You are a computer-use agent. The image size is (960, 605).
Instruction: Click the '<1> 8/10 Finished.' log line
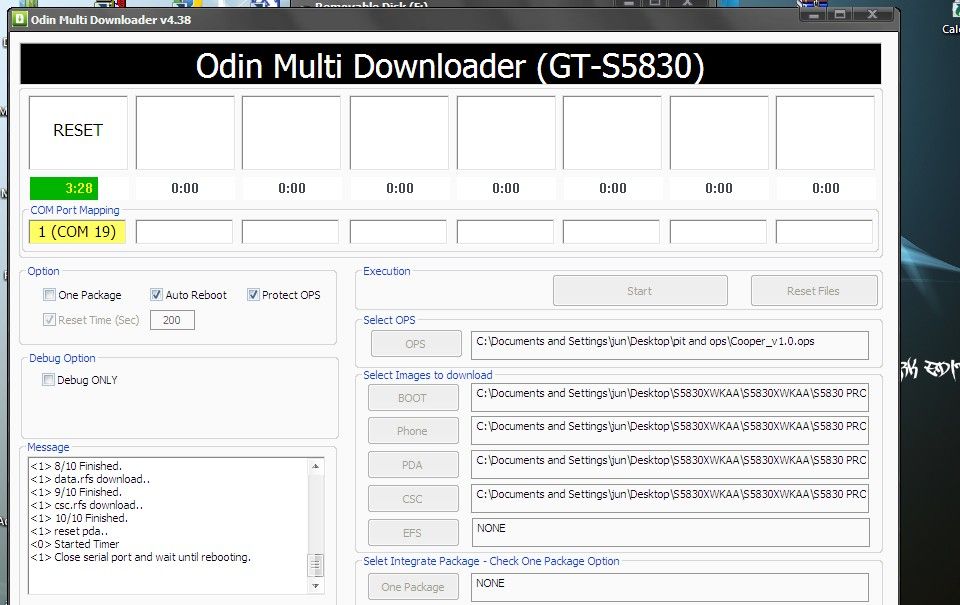[x=76, y=466]
